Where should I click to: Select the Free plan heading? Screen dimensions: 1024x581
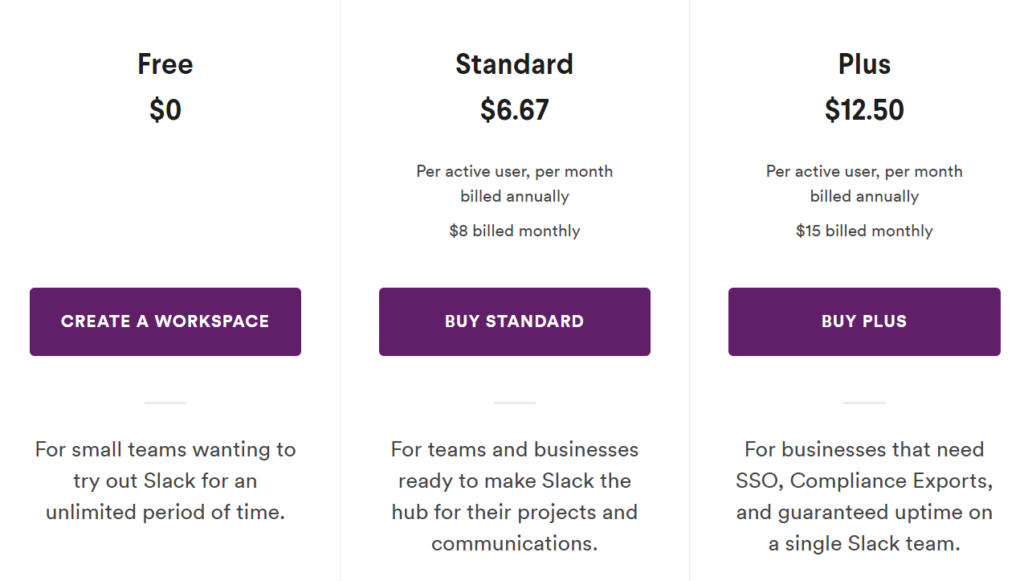pos(165,64)
